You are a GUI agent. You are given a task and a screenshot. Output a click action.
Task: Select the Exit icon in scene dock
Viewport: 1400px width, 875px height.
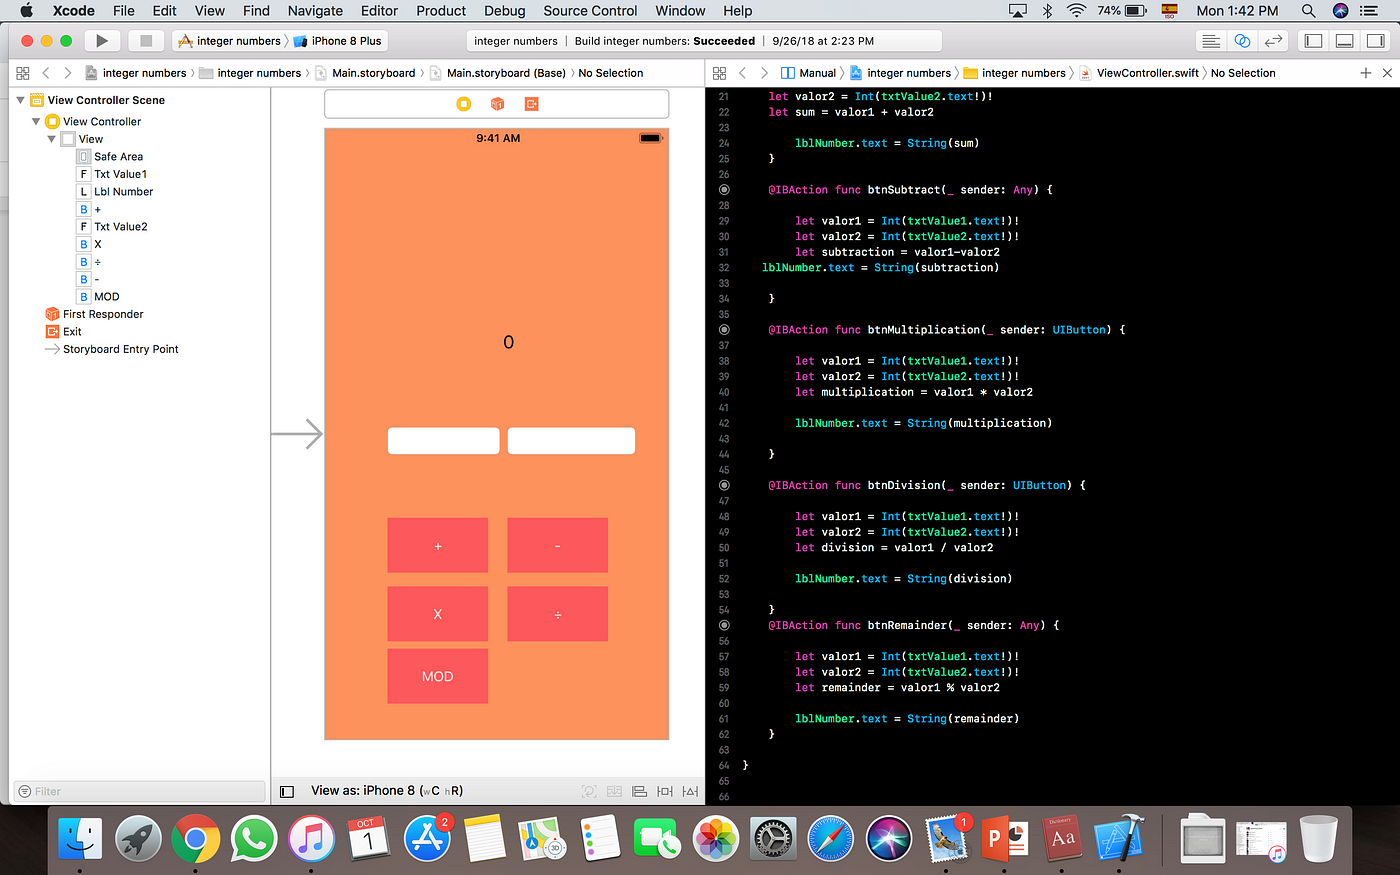531,104
